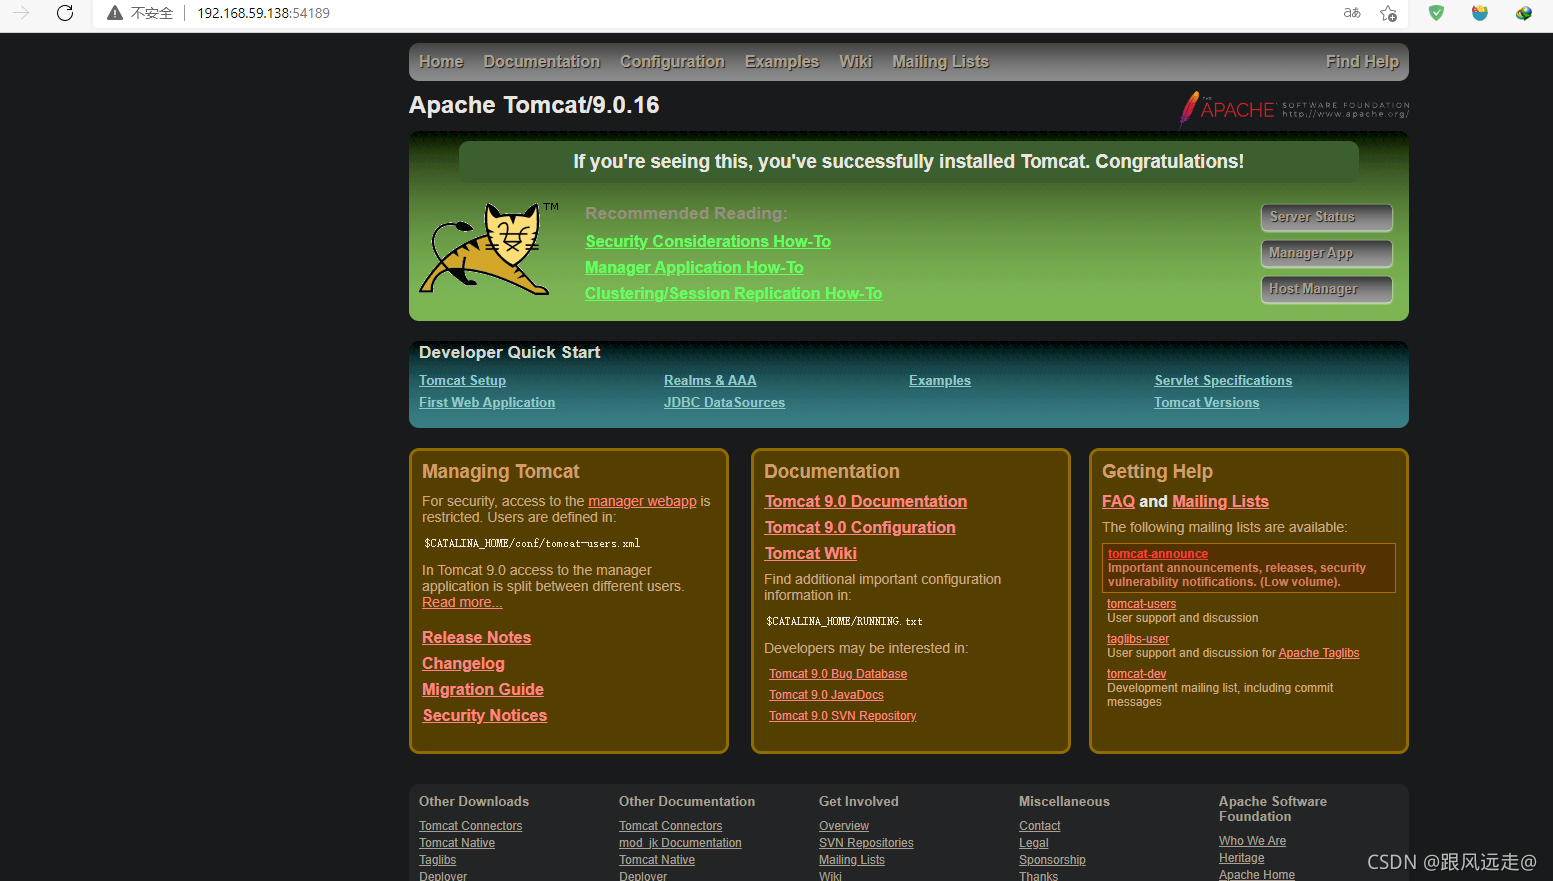1553x881 pixels.
Task: Open the Wiki nav item
Action: pos(855,62)
